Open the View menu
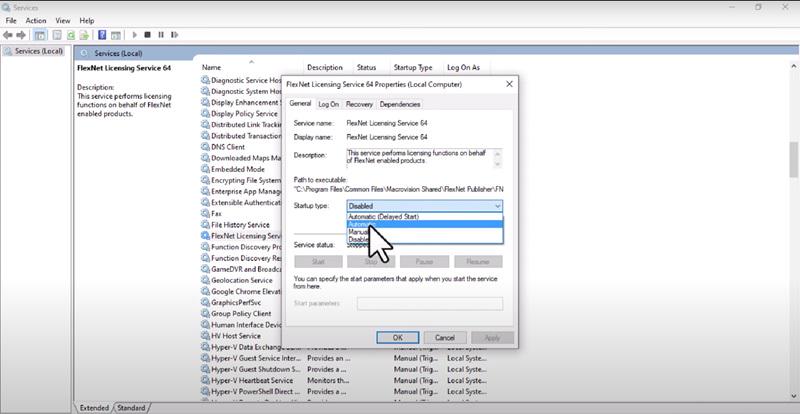The height and width of the screenshot is (414, 800). point(63,20)
